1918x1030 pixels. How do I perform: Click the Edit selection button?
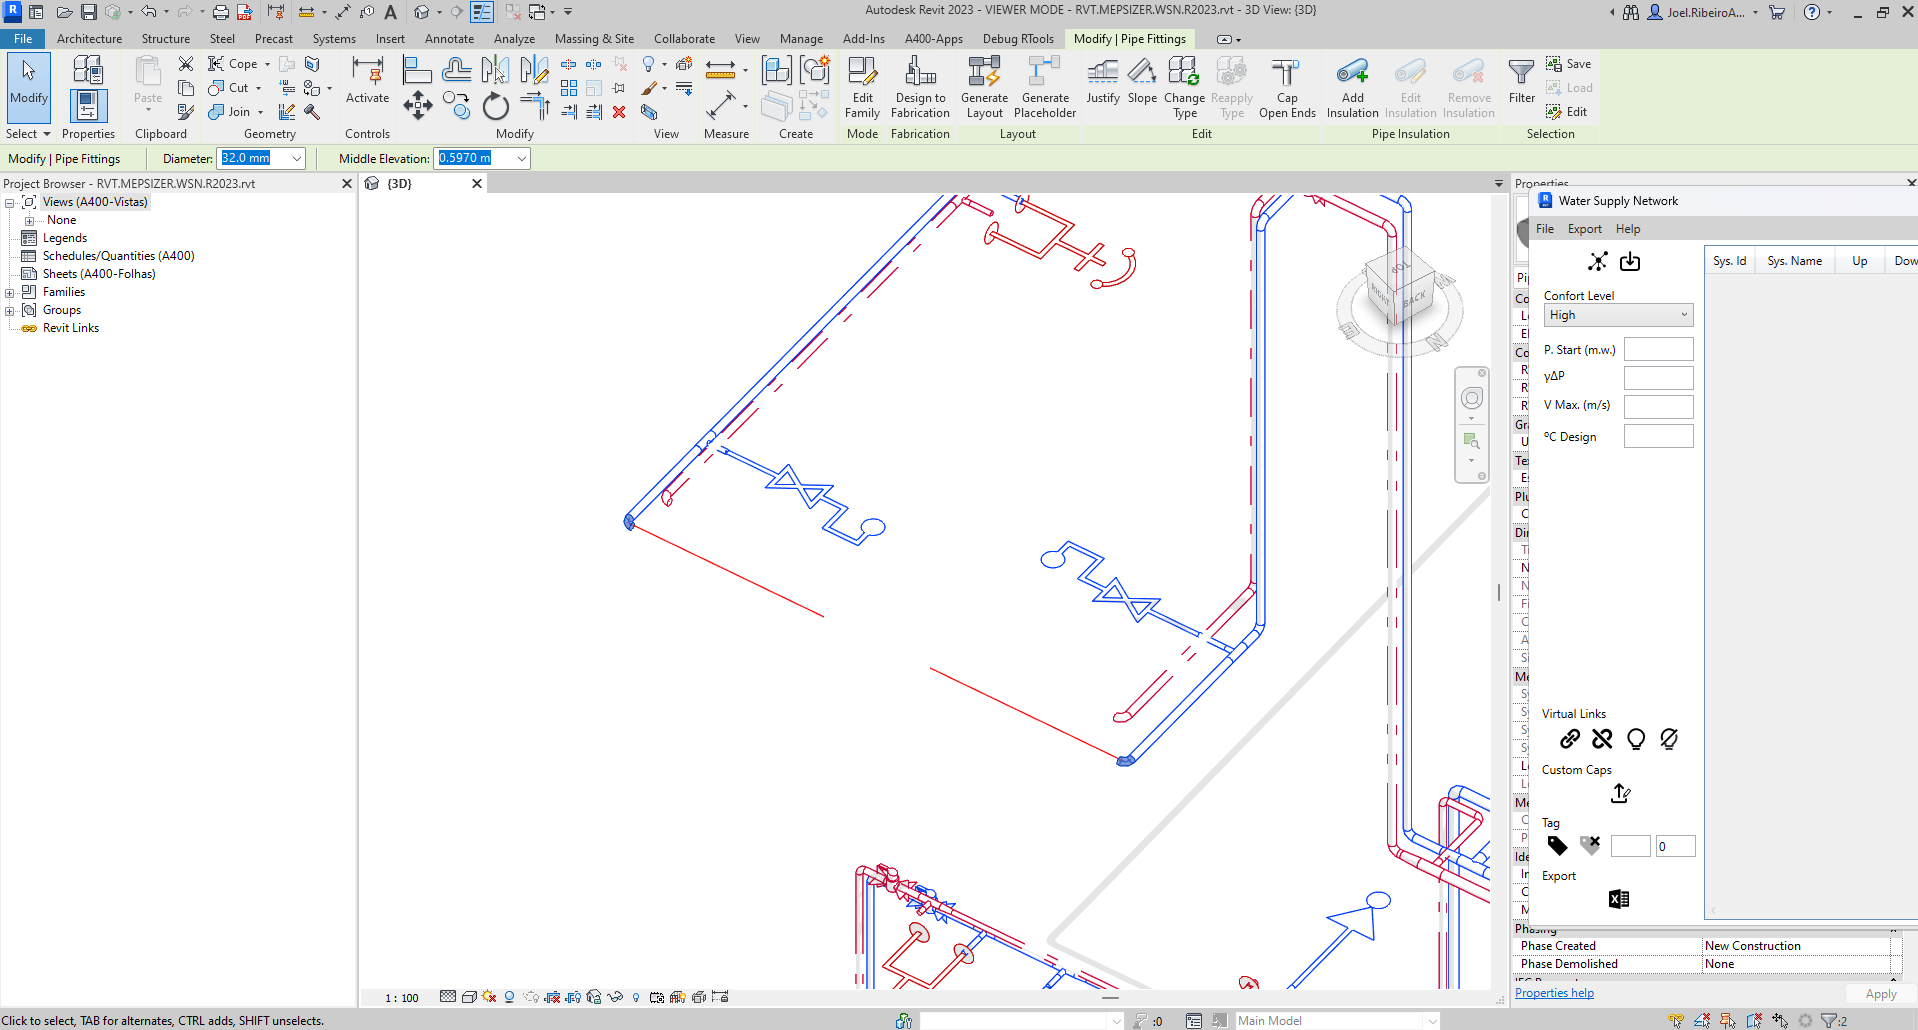click(x=1566, y=112)
